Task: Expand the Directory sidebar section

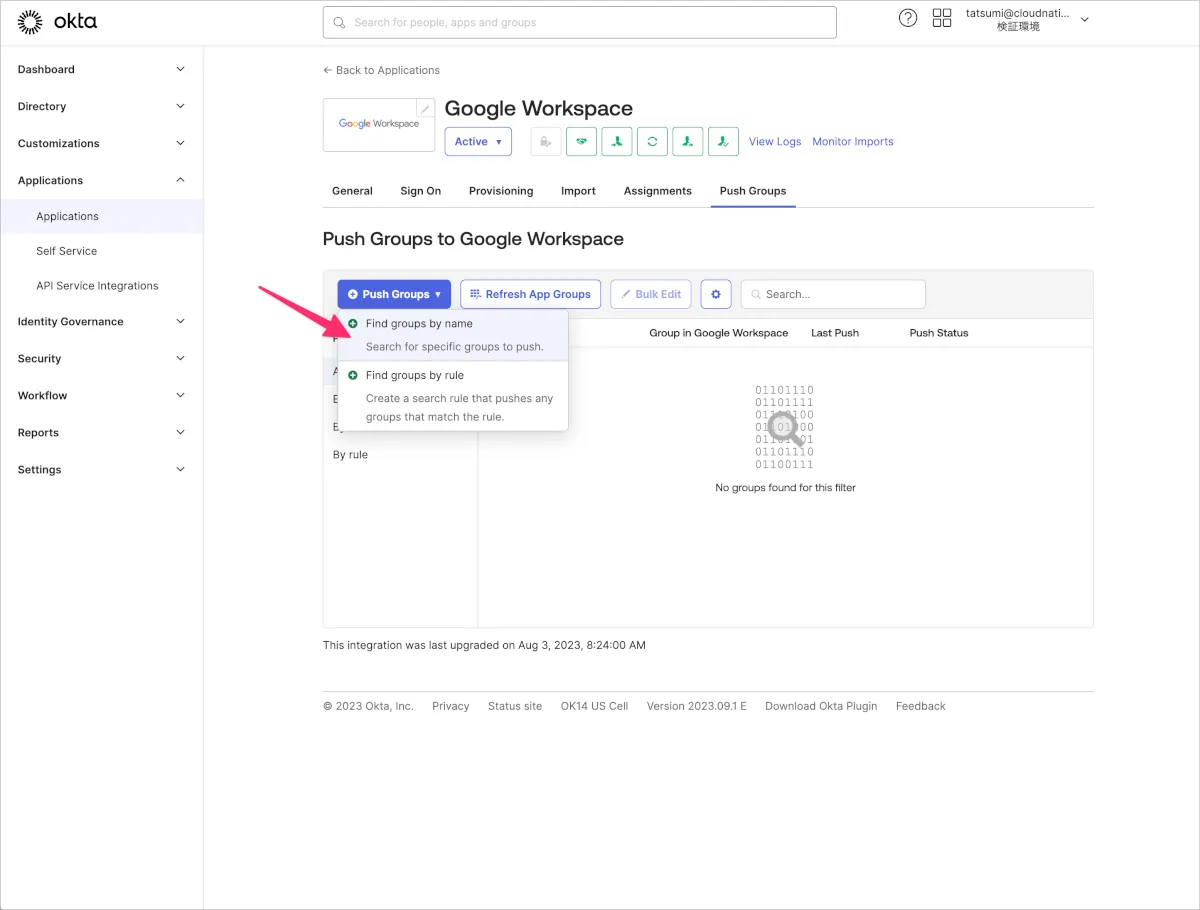Action: click(x=101, y=106)
